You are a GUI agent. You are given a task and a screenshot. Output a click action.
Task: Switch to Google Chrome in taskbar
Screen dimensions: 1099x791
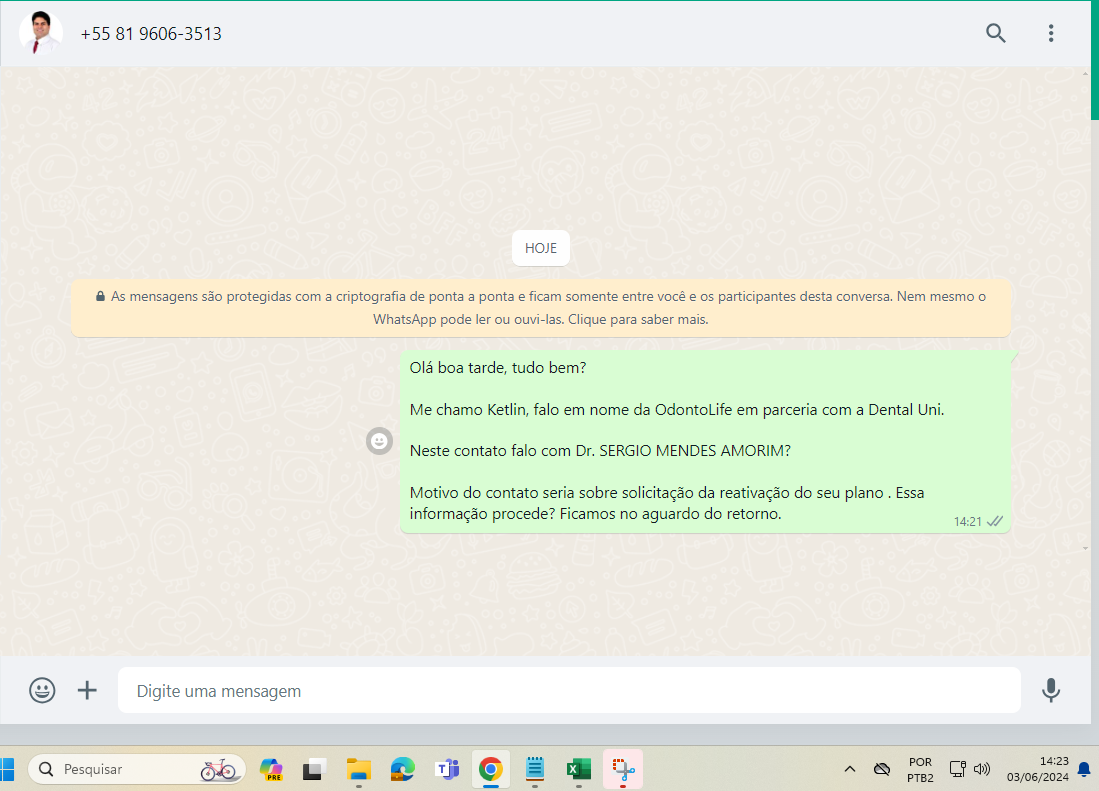(x=490, y=769)
